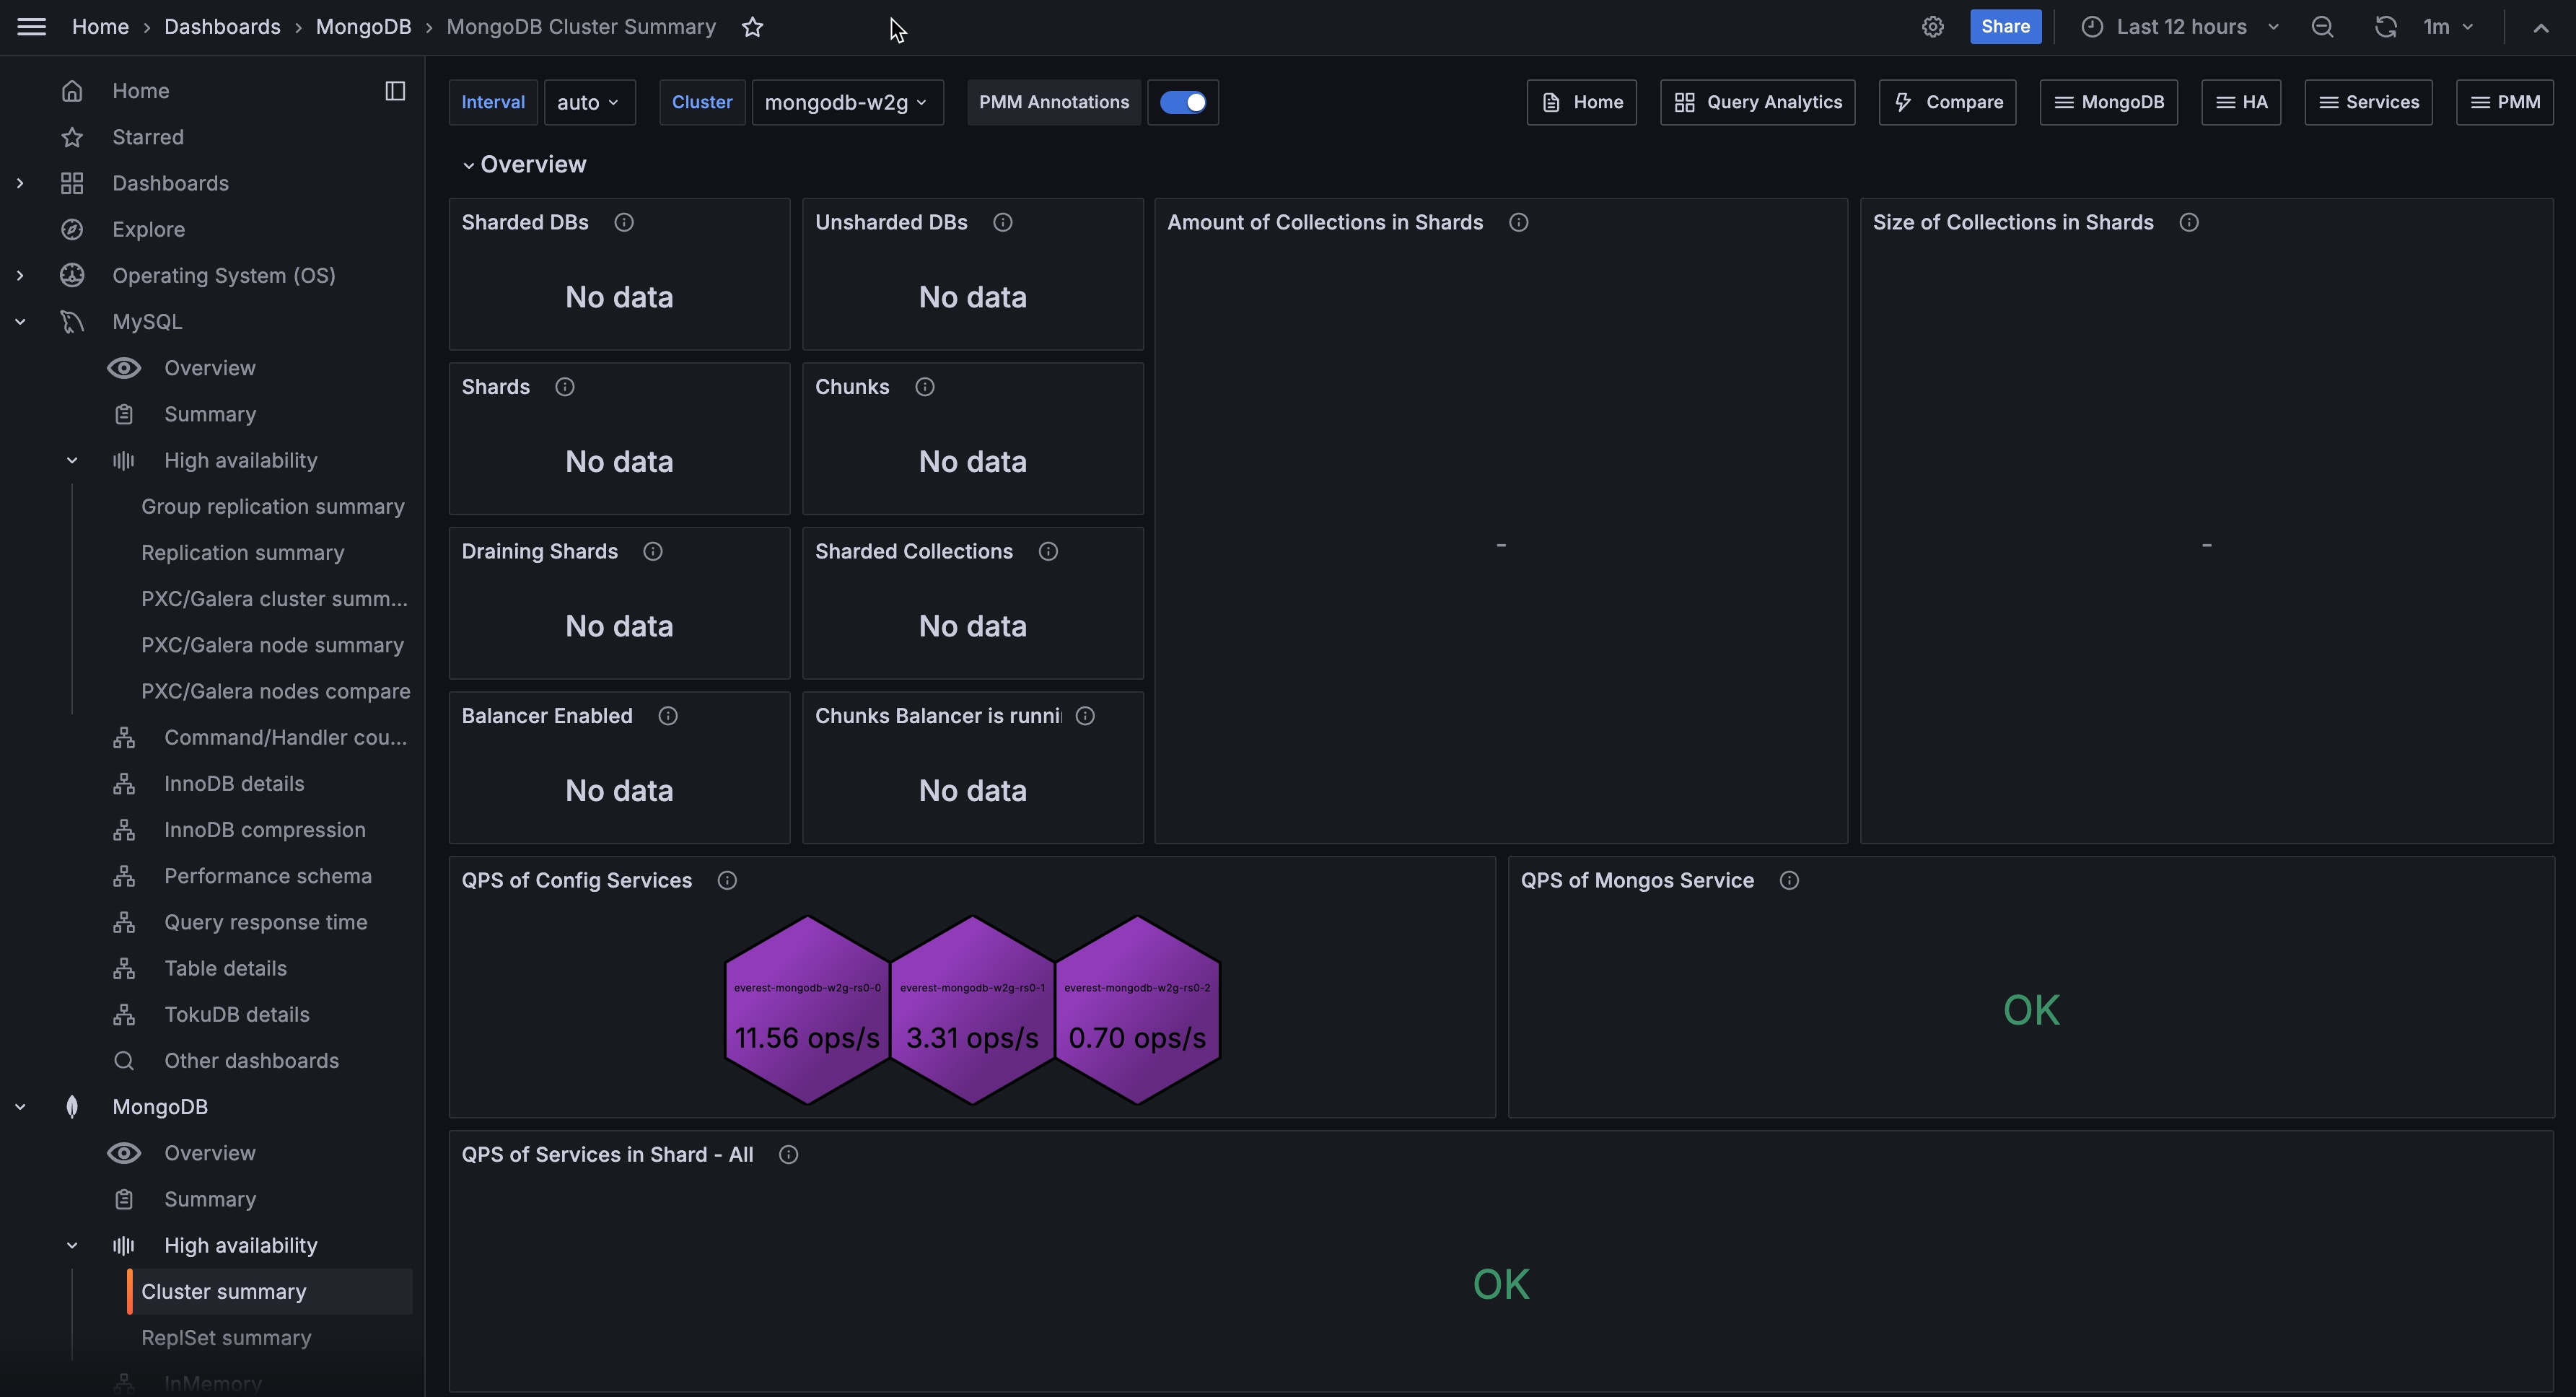This screenshot has width=2576, height=1397.
Task: Show info for Sharded DBs panel
Action: pyautogui.click(x=623, y=222)
